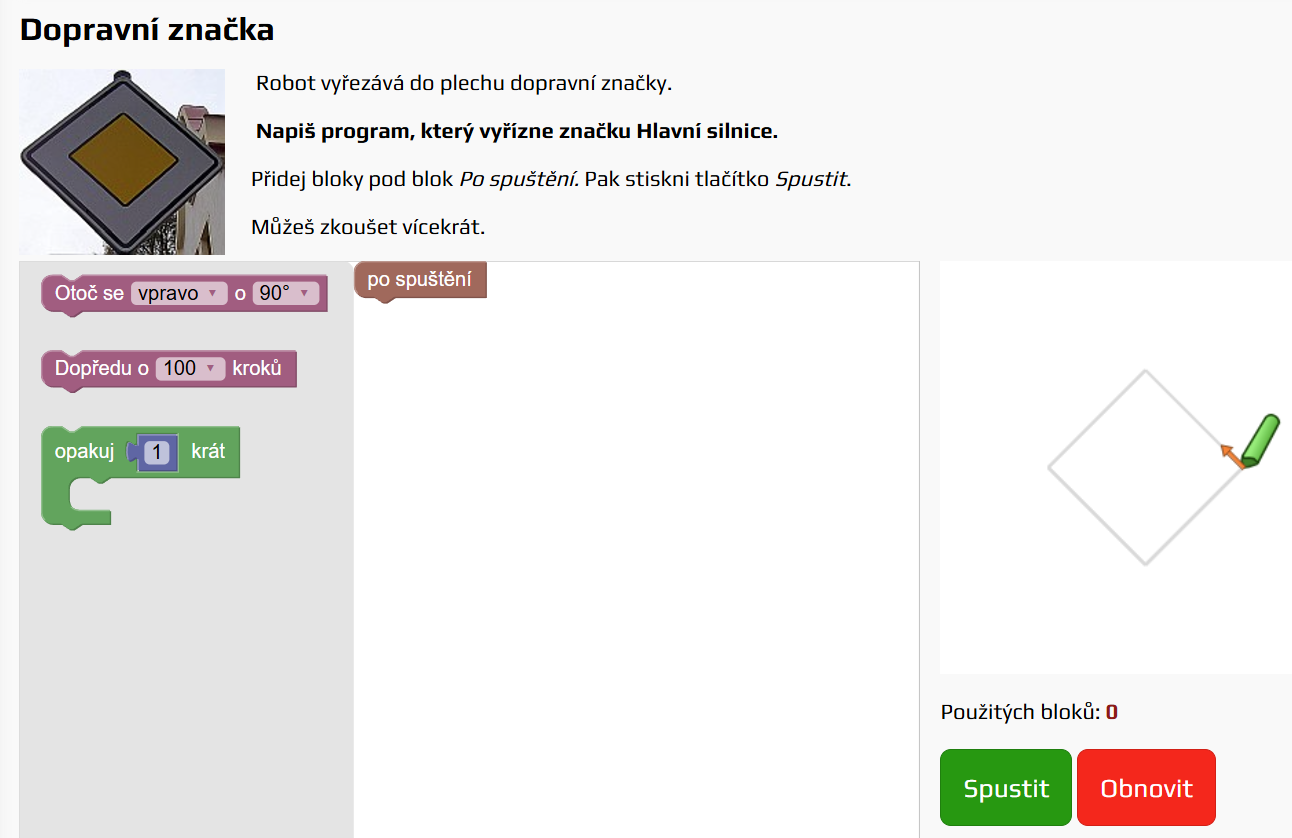Viewport: 1292px width, 838px height.
Task: Select the 'po spuštění' start block
Action: pyautogui.click(x=420, y=280)
